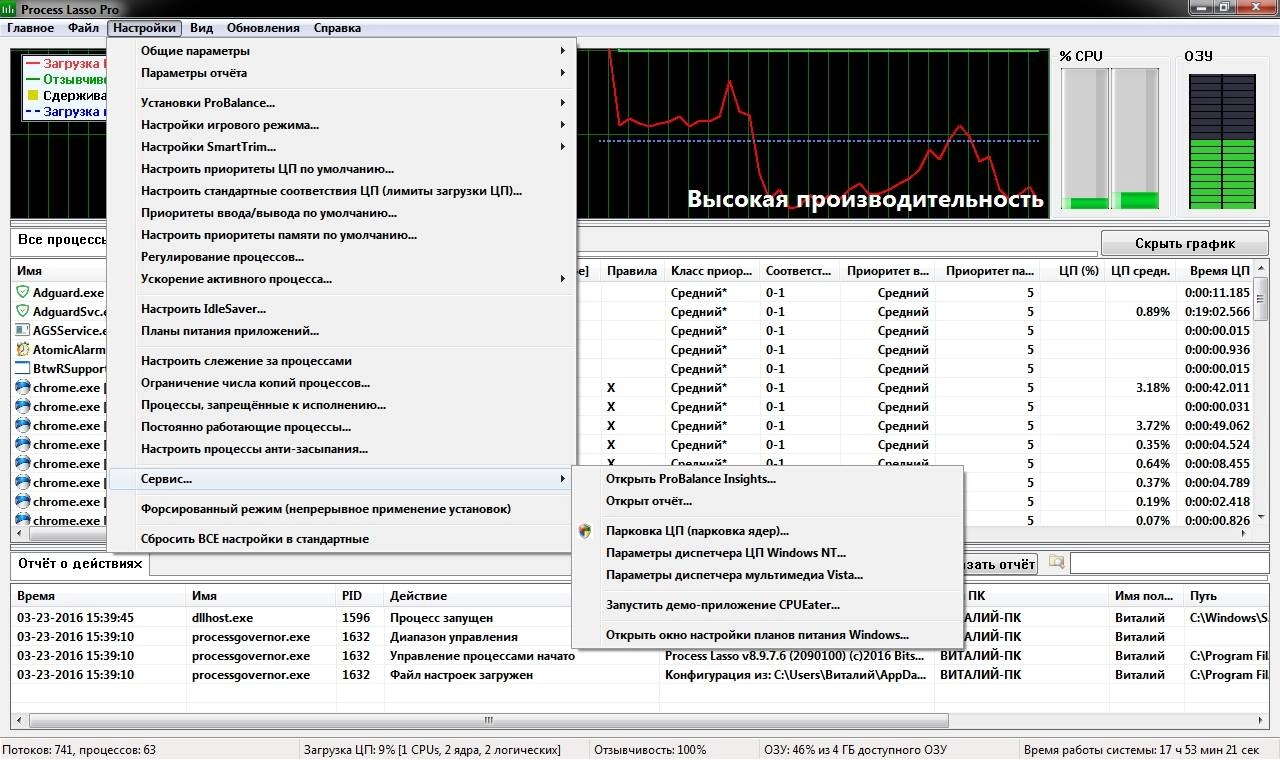Select Запустить демо-приложение CPUEater
This screenshot has height=760, width=1280.
(x=767, y=605)
